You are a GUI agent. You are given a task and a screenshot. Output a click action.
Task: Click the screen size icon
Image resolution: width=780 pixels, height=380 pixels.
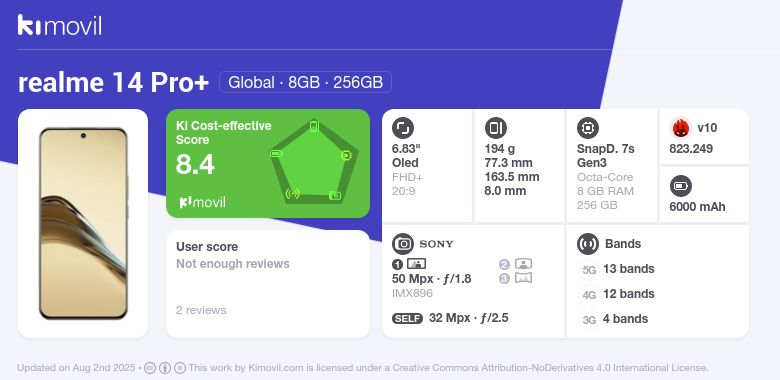point(403,128)
